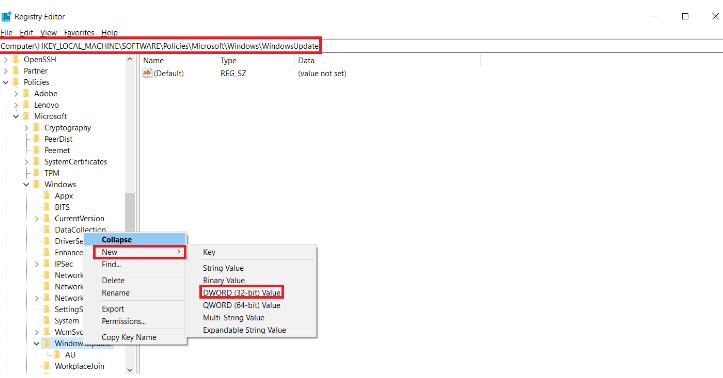Screen dimensions: 723x378
Task: Click the Appx folder icon
Action: click(47, 195)
